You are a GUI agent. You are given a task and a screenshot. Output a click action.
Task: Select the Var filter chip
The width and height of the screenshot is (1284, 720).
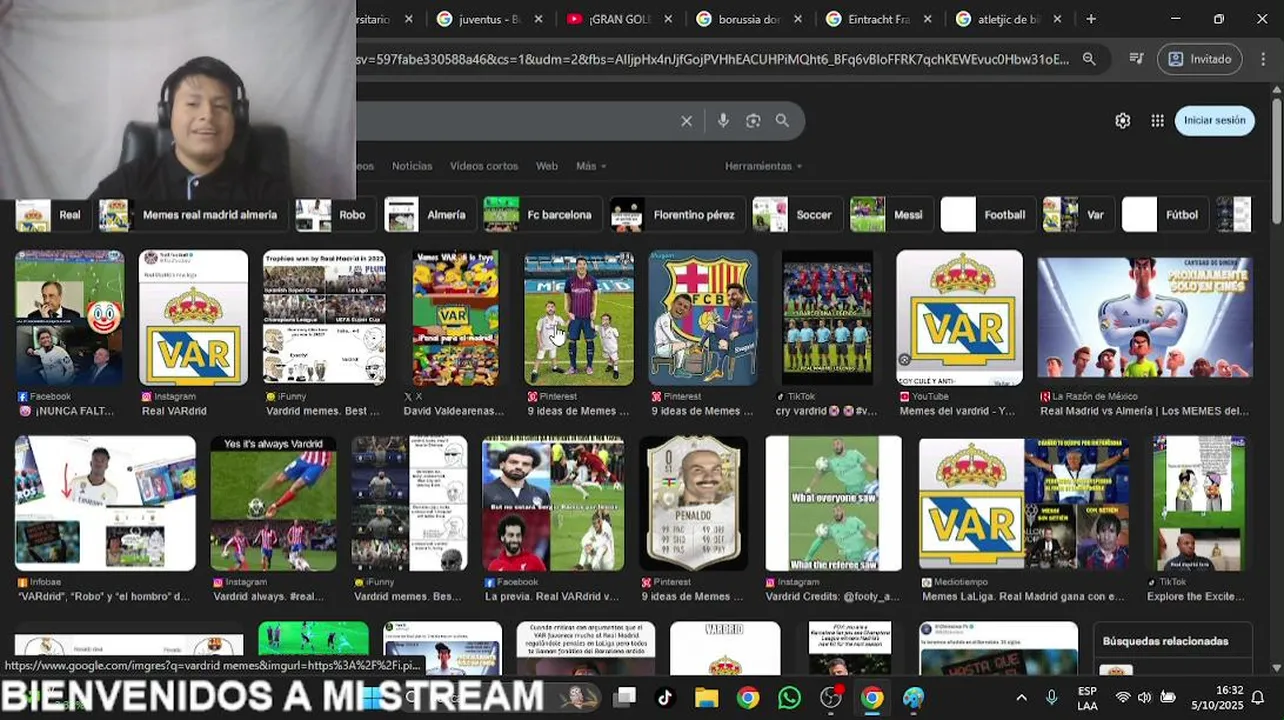click(x=1078, y=215)
